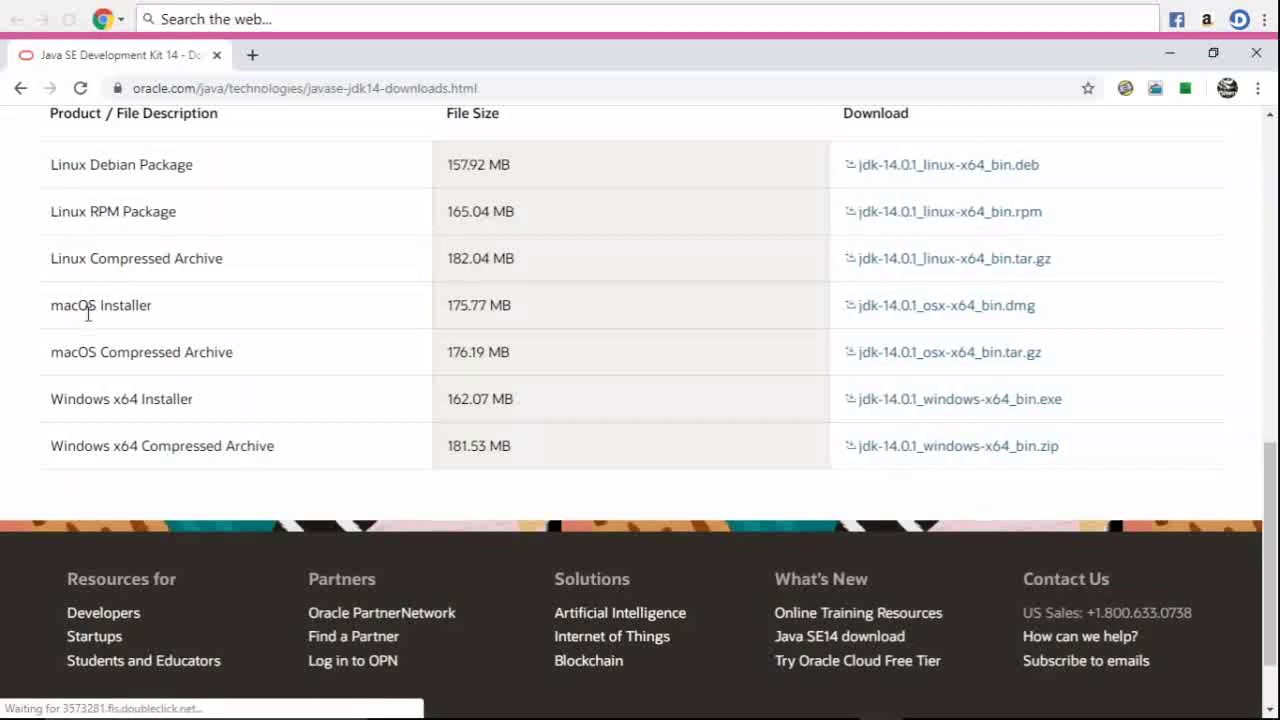The height and width of the screenshot is (720, 1280).
Task: Click the oracle.com address bar URL
Action: pyautogui.click(x=305, y=88)
